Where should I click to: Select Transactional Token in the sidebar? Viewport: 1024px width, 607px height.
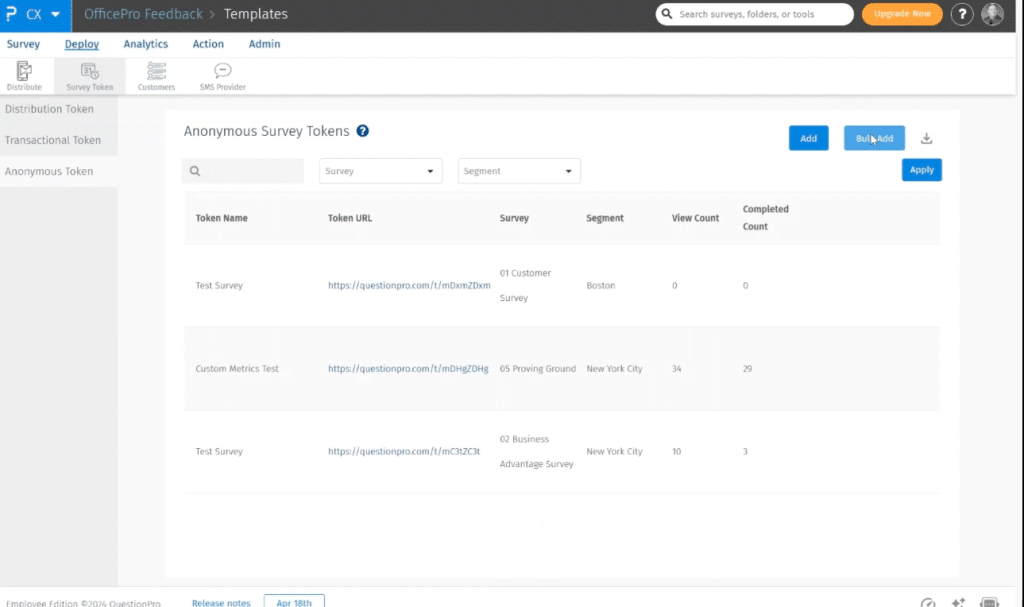coord(55,140)
